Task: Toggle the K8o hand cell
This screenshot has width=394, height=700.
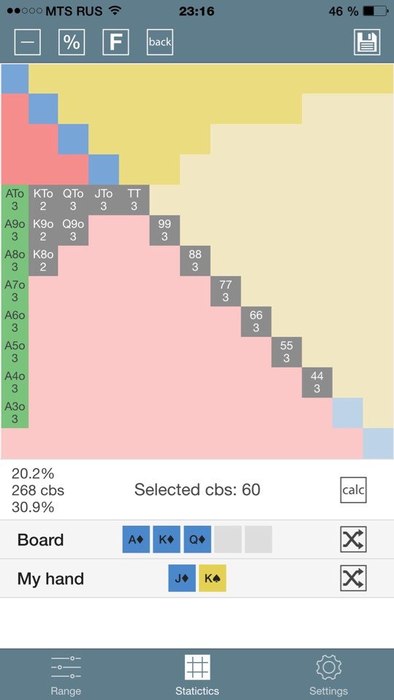Action: tap(44, 261)
